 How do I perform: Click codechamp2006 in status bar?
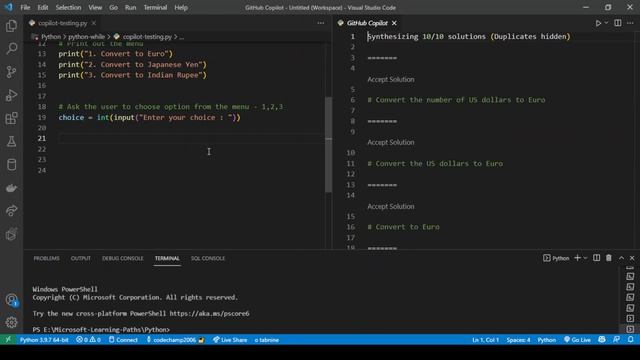point(175,340)
